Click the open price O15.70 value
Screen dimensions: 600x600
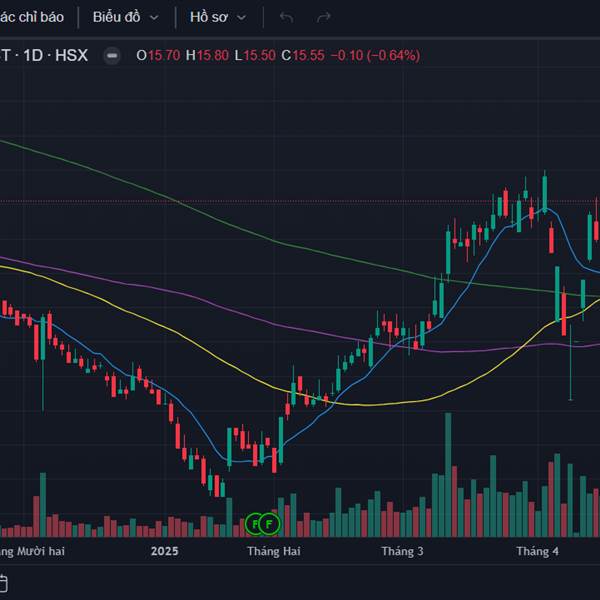tap(158, 55)
